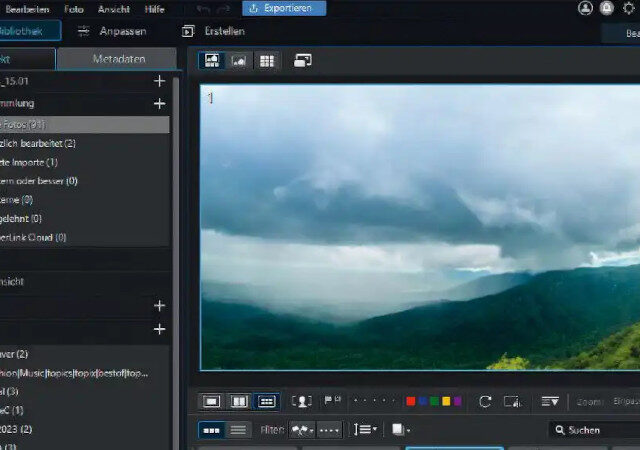This screenshot has width=640, height=450.
Task: Switch to the Erstellen module
Action: click(x=213, y=31)
